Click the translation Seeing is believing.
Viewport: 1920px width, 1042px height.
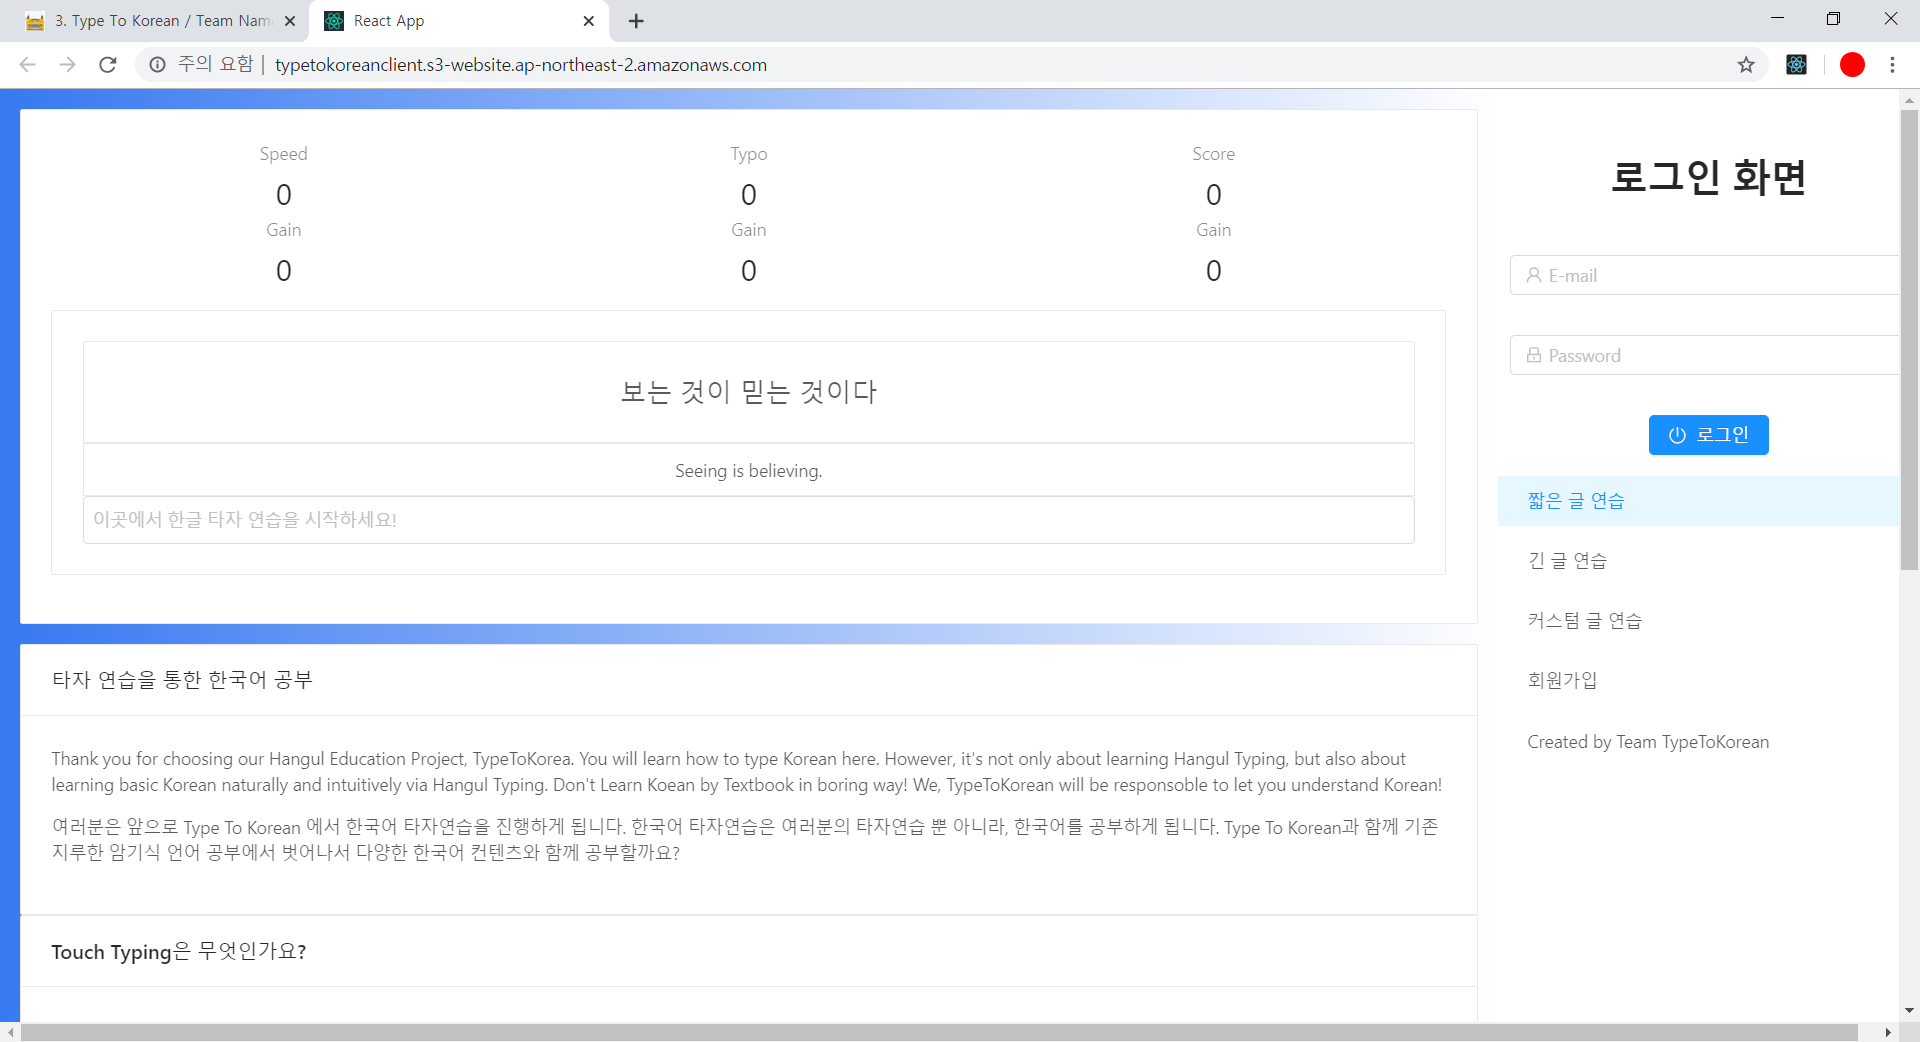click(748, 471)
